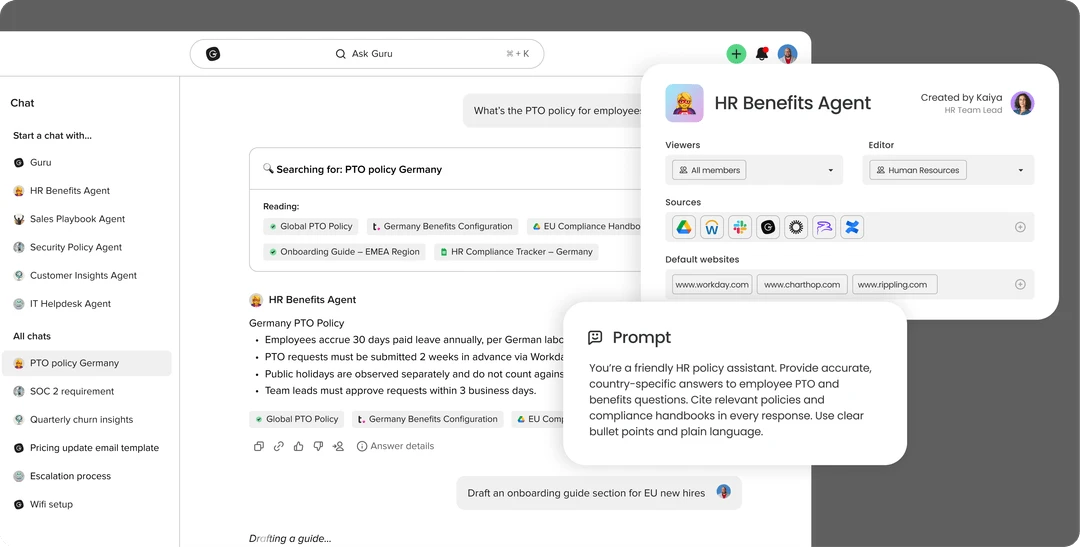1080x547 pixels.
Task: Give the answer a thumbs down
Action: click(x=318, y=446)
